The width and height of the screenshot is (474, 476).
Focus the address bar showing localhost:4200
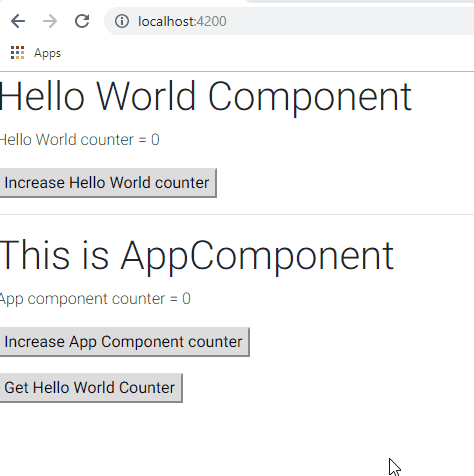(x=289, y=21)
